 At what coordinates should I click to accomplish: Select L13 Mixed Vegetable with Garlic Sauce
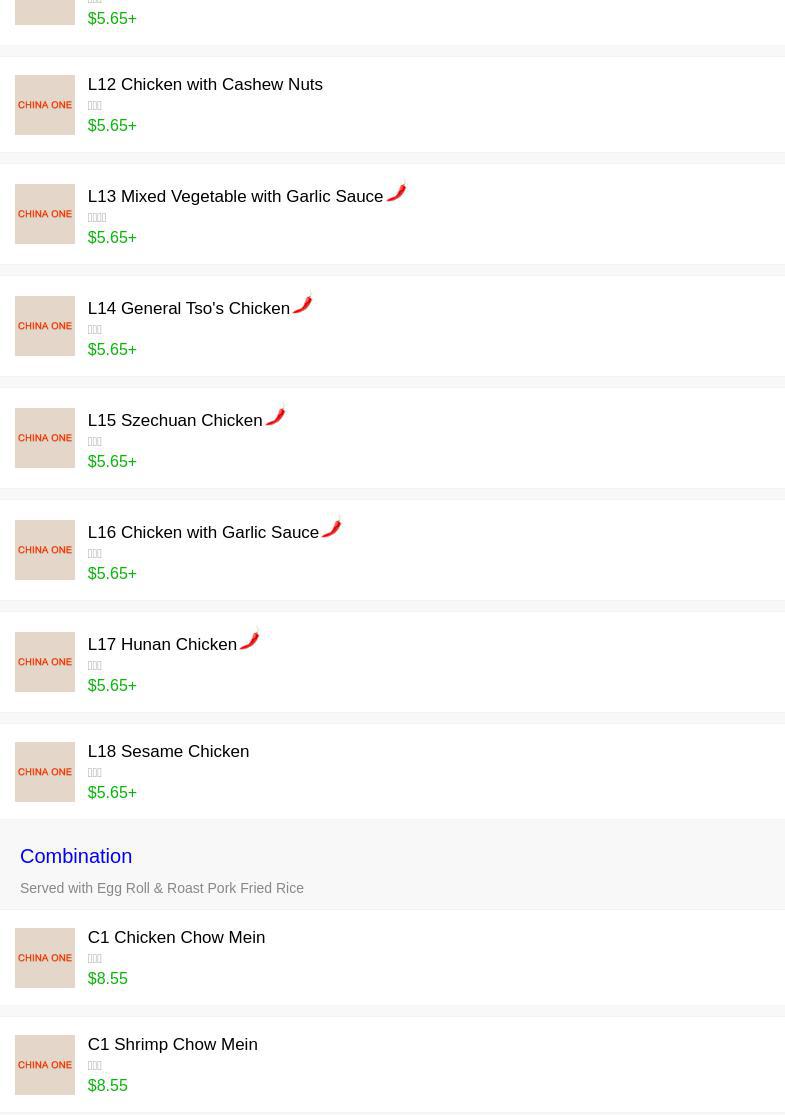[x=235, y=197]
